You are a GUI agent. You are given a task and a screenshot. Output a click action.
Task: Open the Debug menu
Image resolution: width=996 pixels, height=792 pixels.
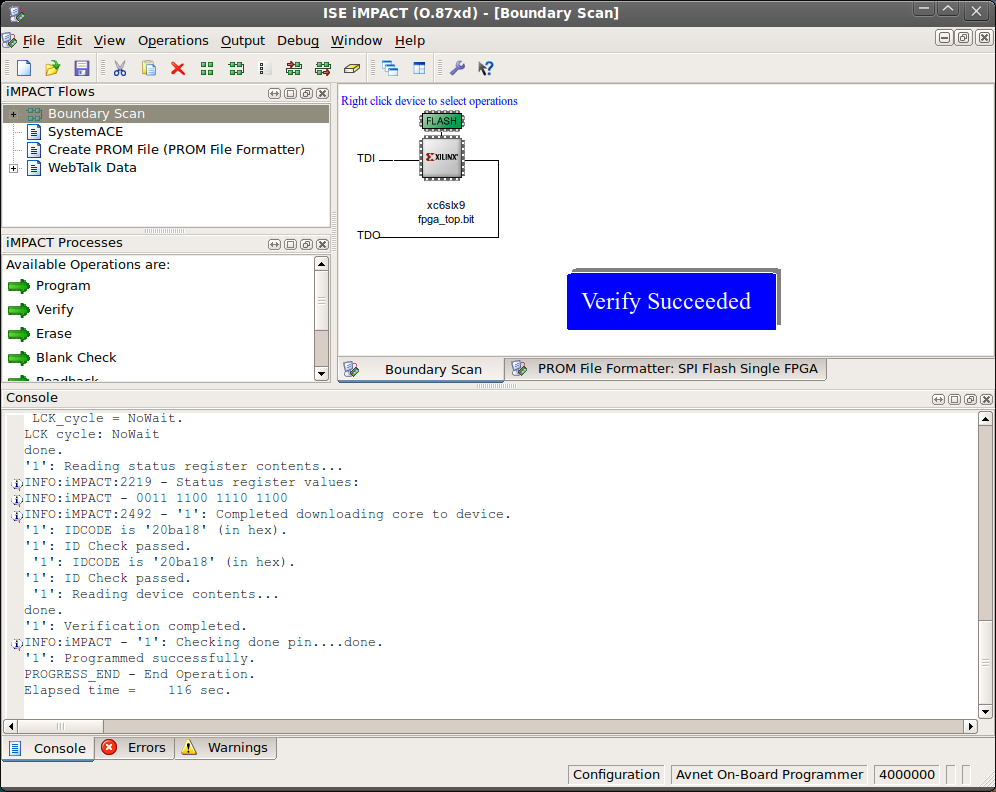[298, 41]
